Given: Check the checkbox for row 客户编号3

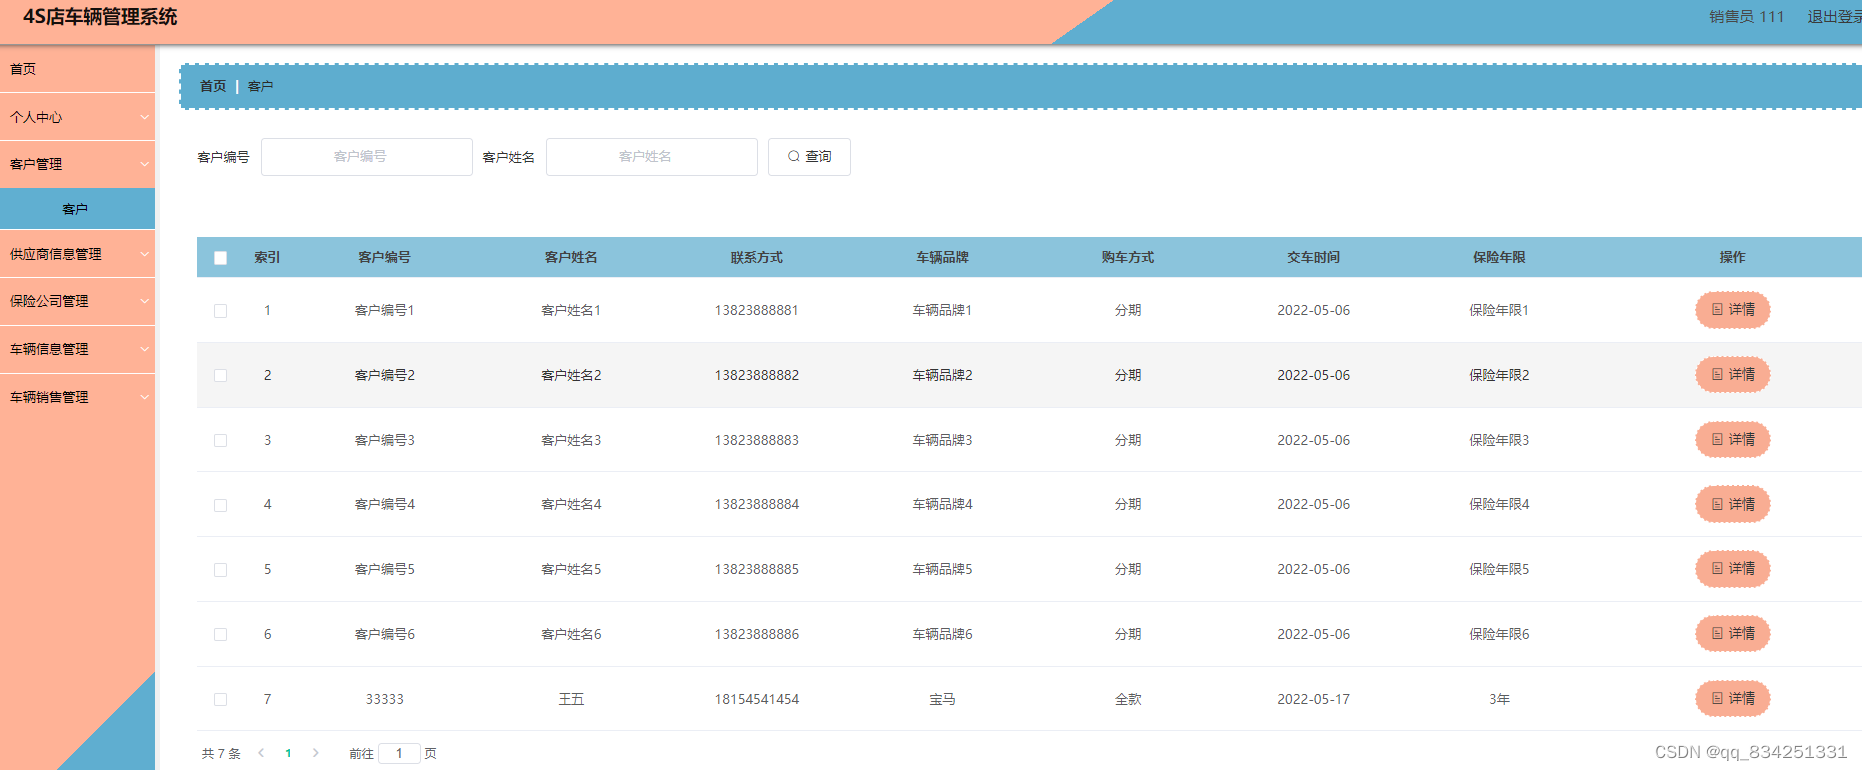Looking at the screenshot, I should point(221,441).
